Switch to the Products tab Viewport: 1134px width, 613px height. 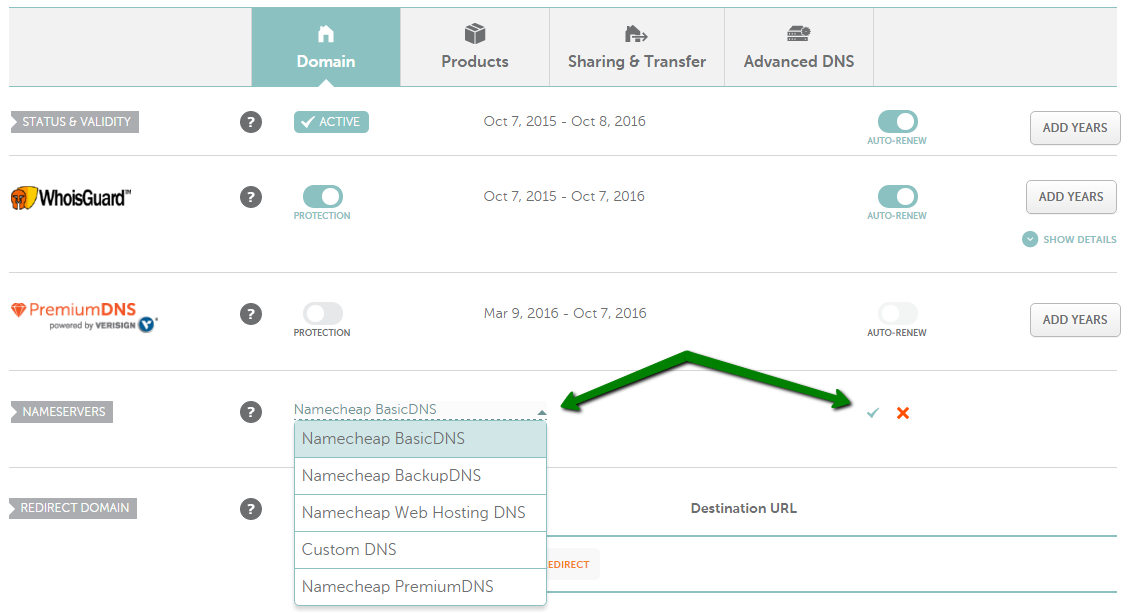(474, 47)
